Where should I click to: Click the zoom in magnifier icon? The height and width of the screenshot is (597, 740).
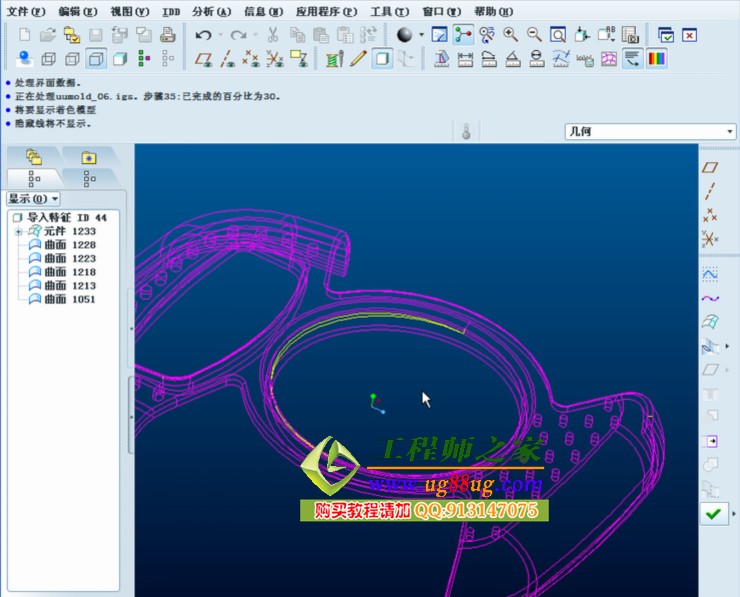pyautogui.click(x=510, y=35)
